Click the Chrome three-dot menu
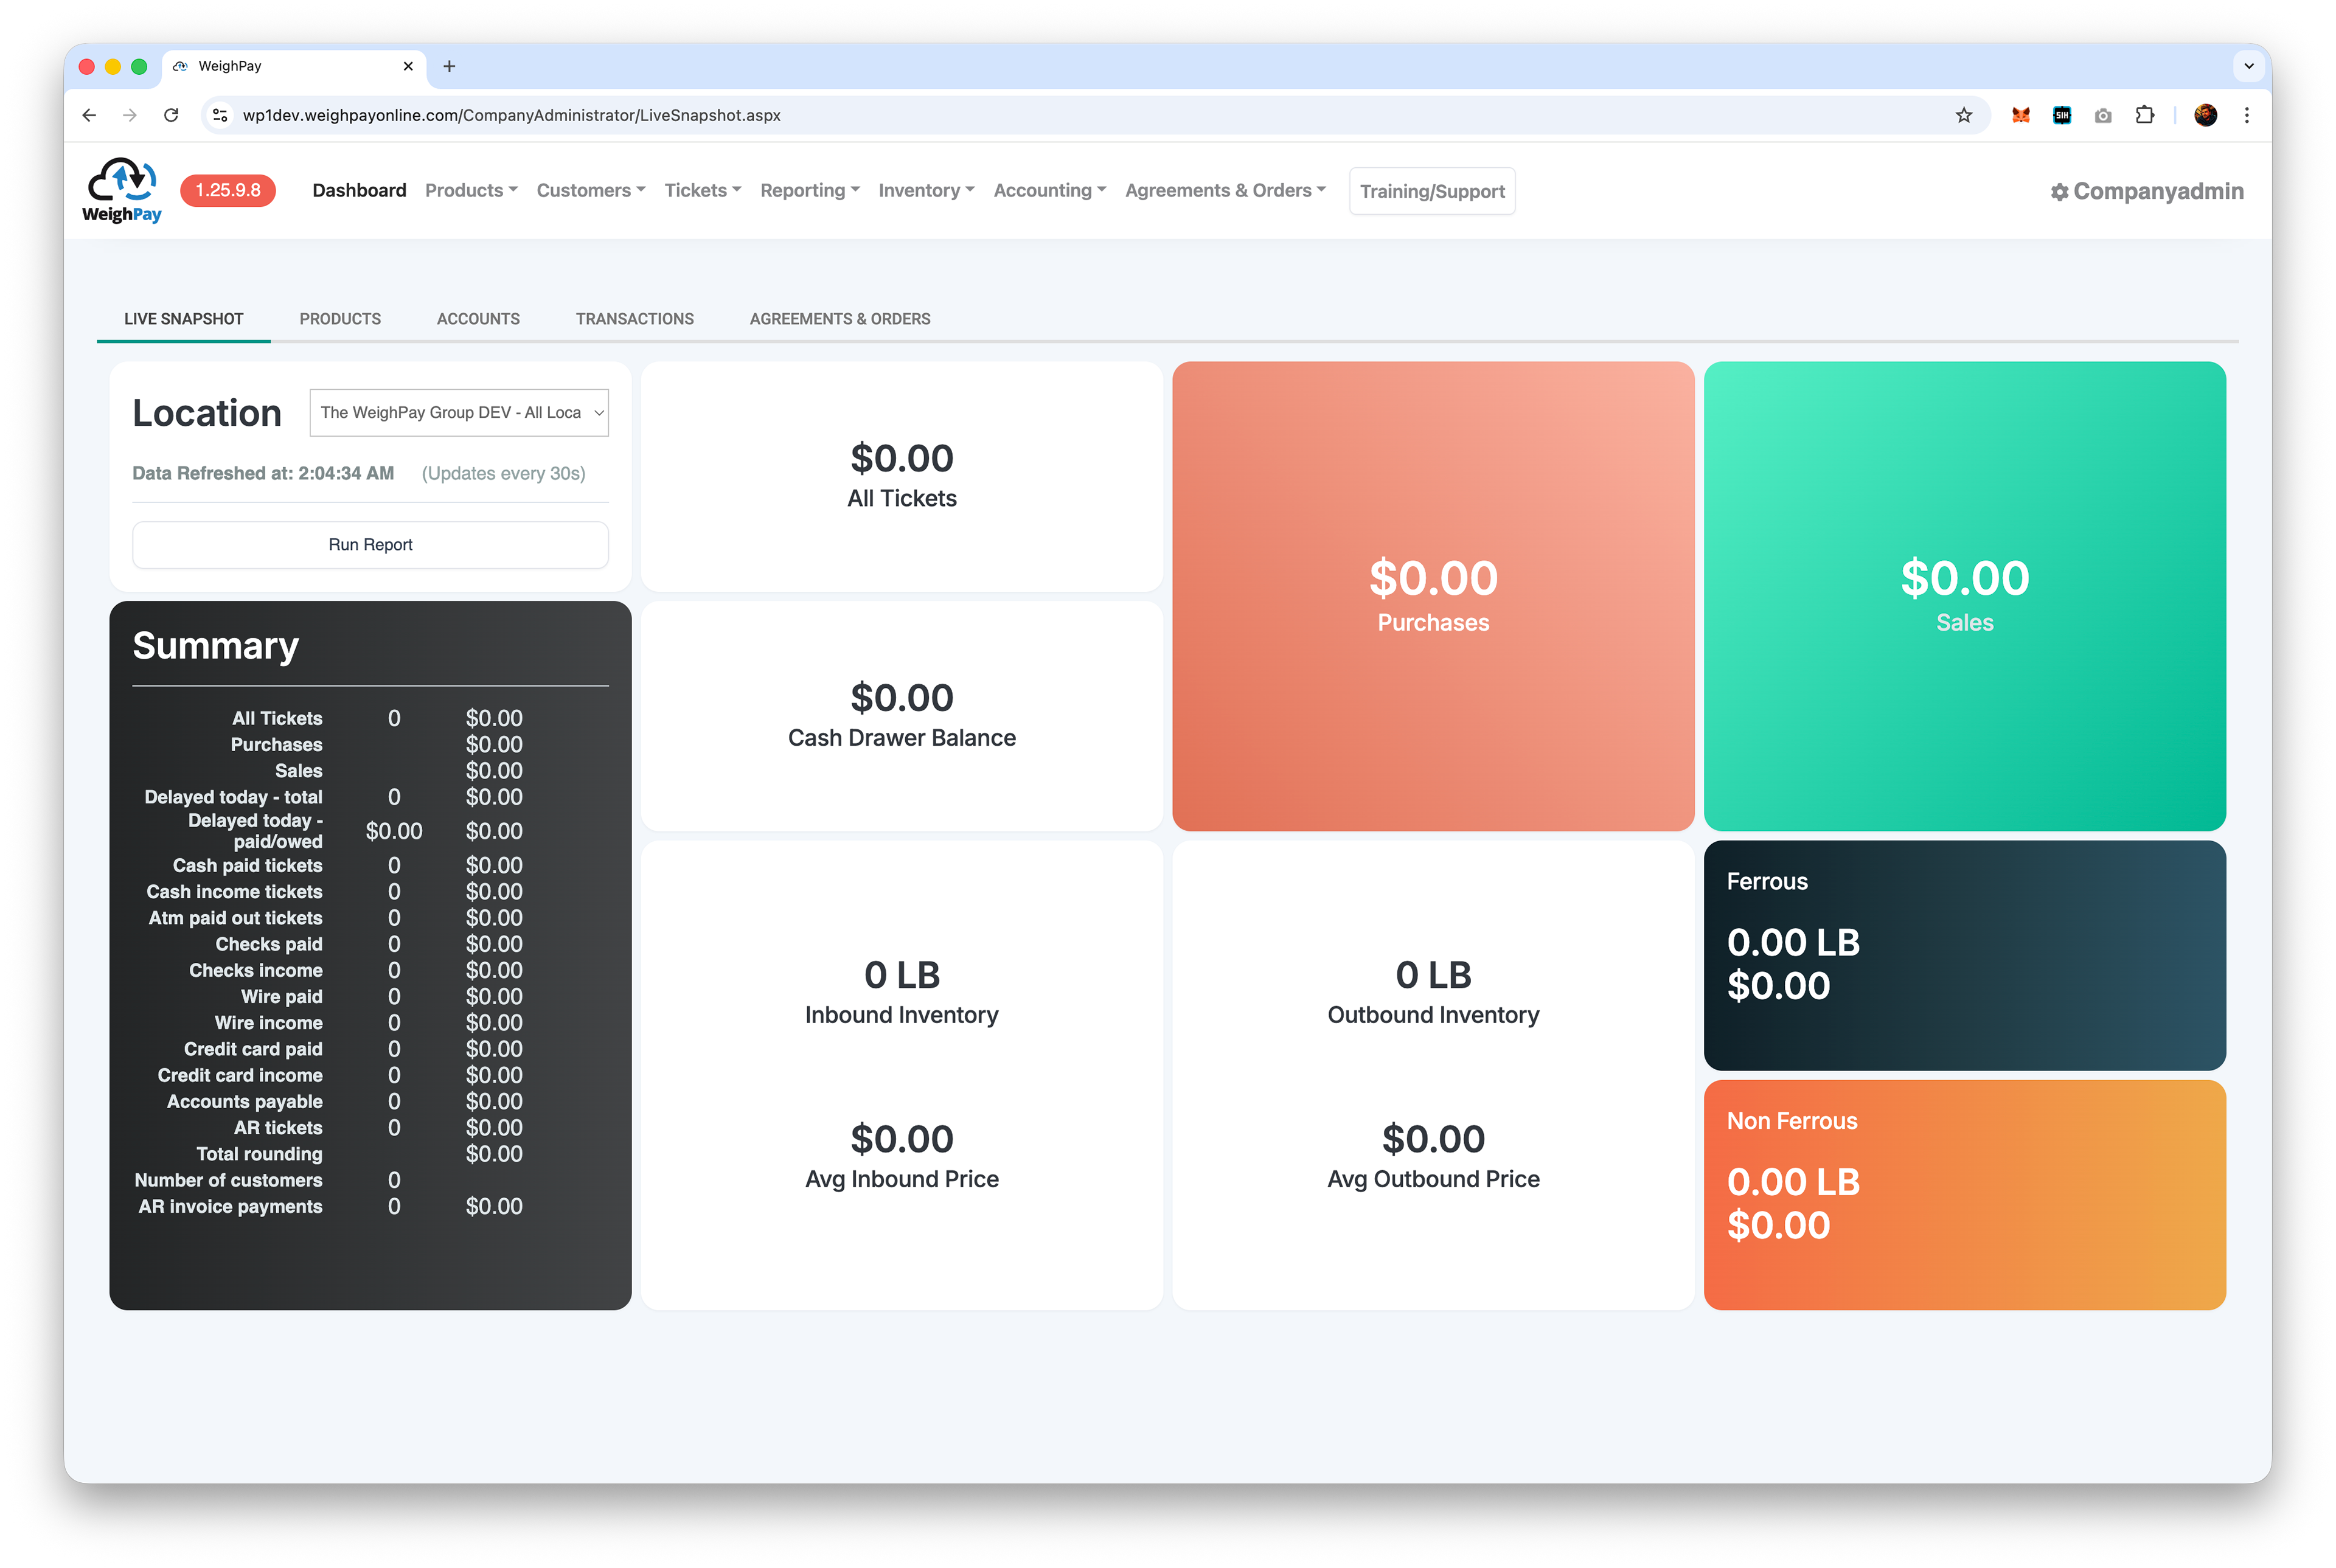Image resolution: width=2336 pixels, height=1568 pixels. [2246, 115]
